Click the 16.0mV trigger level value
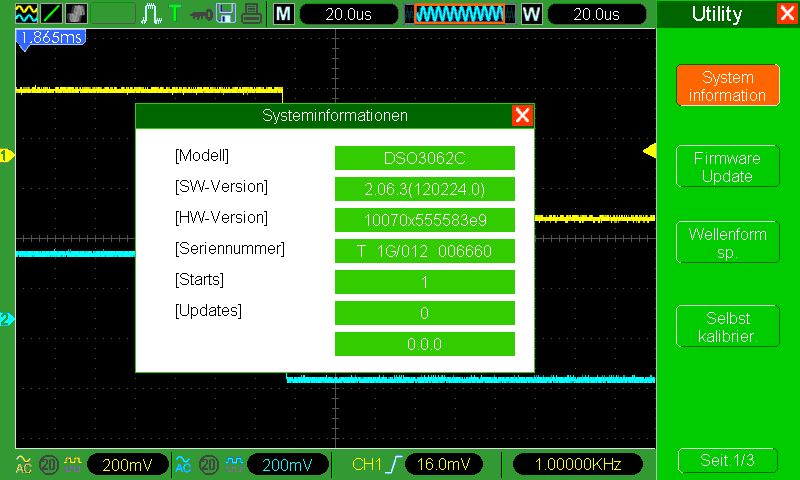Image resolution: width=800 pixels, height=480 pixels. pyautogui.click(x=443, y=464)
